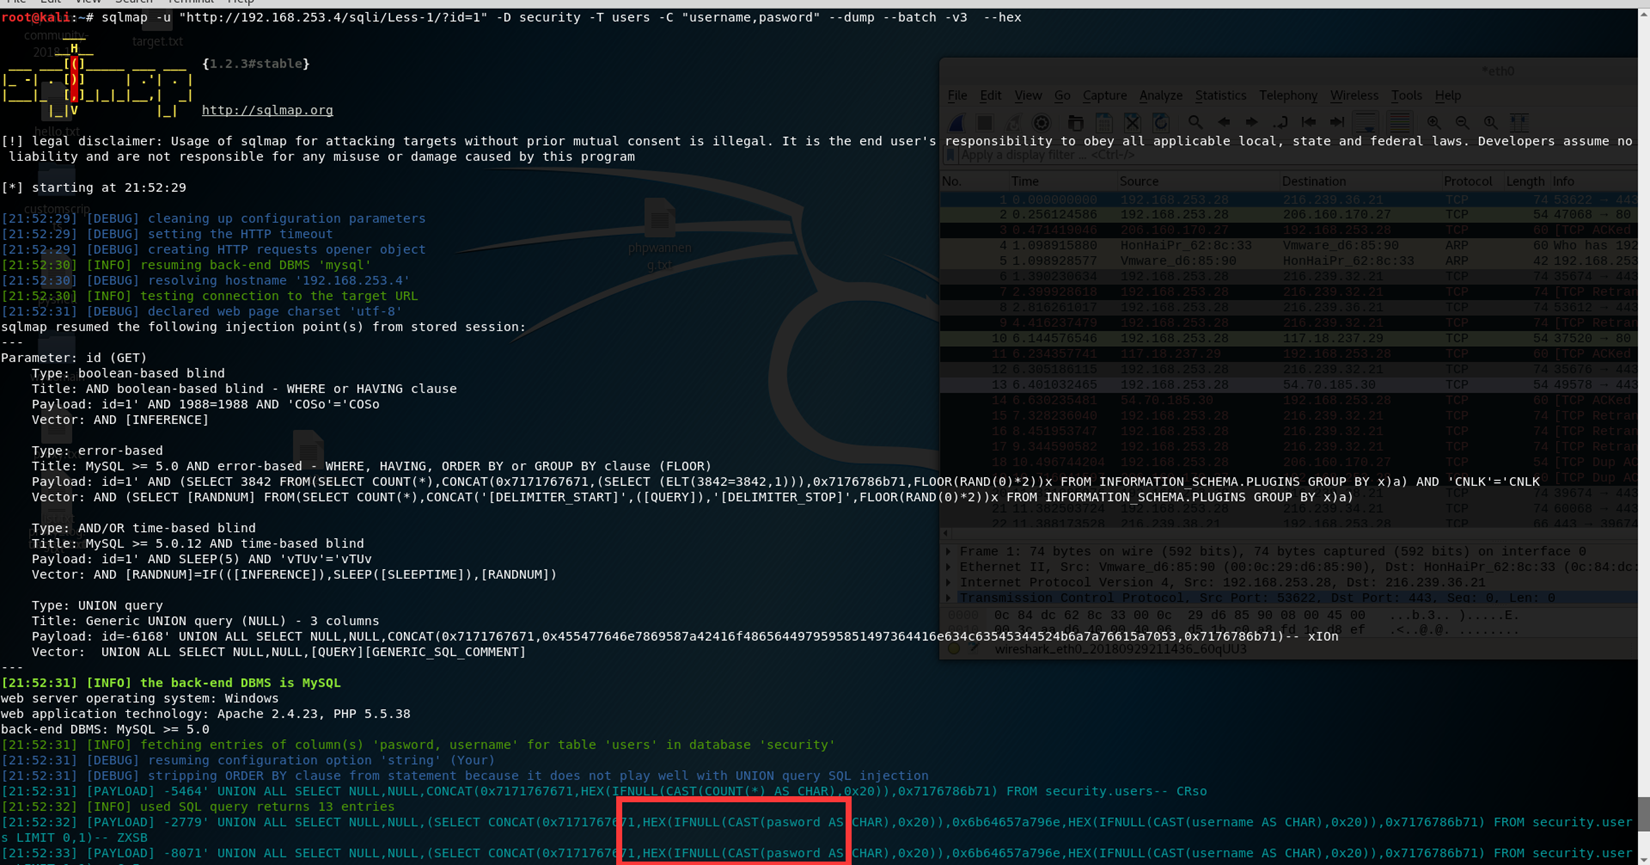This screenshot has width=1650, height=865.
Task: Select ARP packet with source Vmware_d6:85:90
Action: coord(1288,261)
